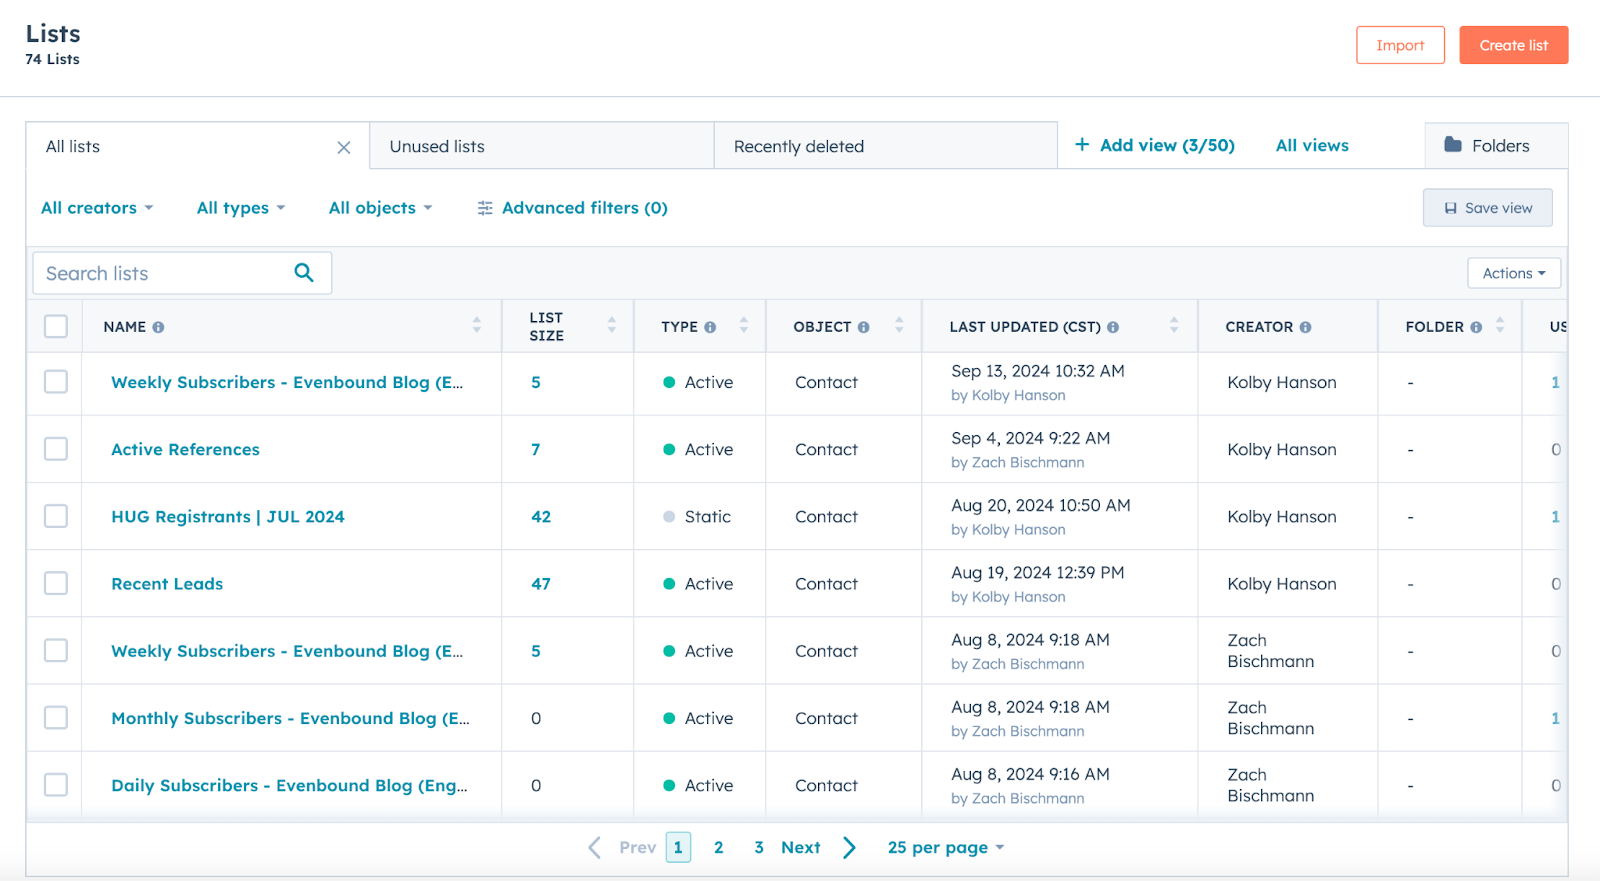Sort by LIST SIZE column arrows

point(612,325)
